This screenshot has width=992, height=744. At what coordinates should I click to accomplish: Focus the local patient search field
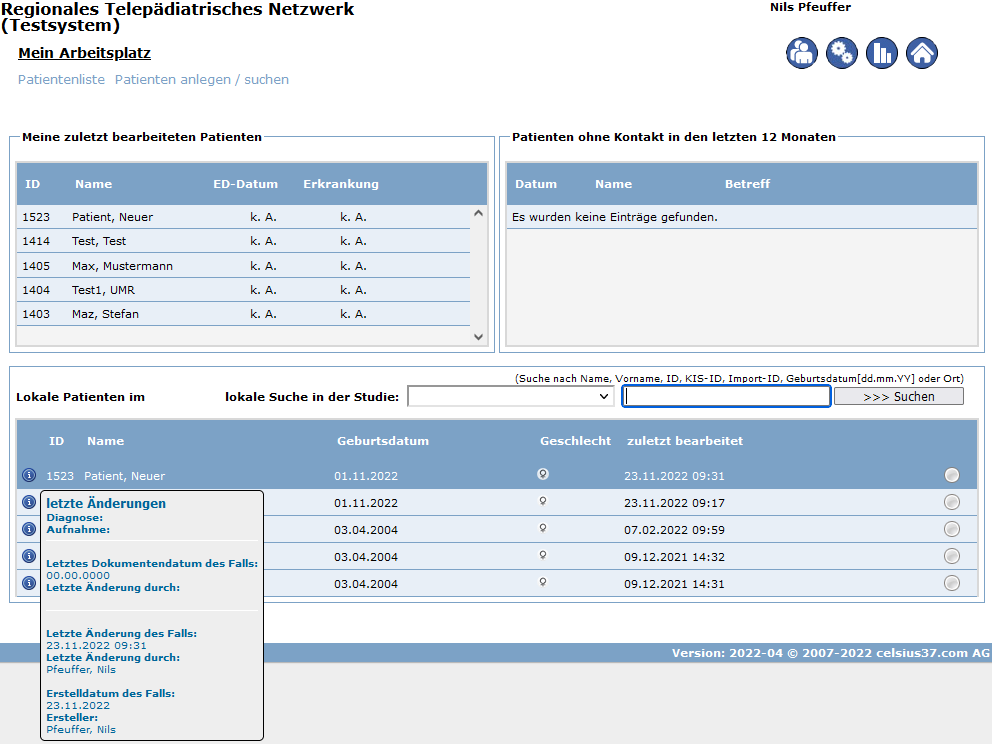coord(726,397)
